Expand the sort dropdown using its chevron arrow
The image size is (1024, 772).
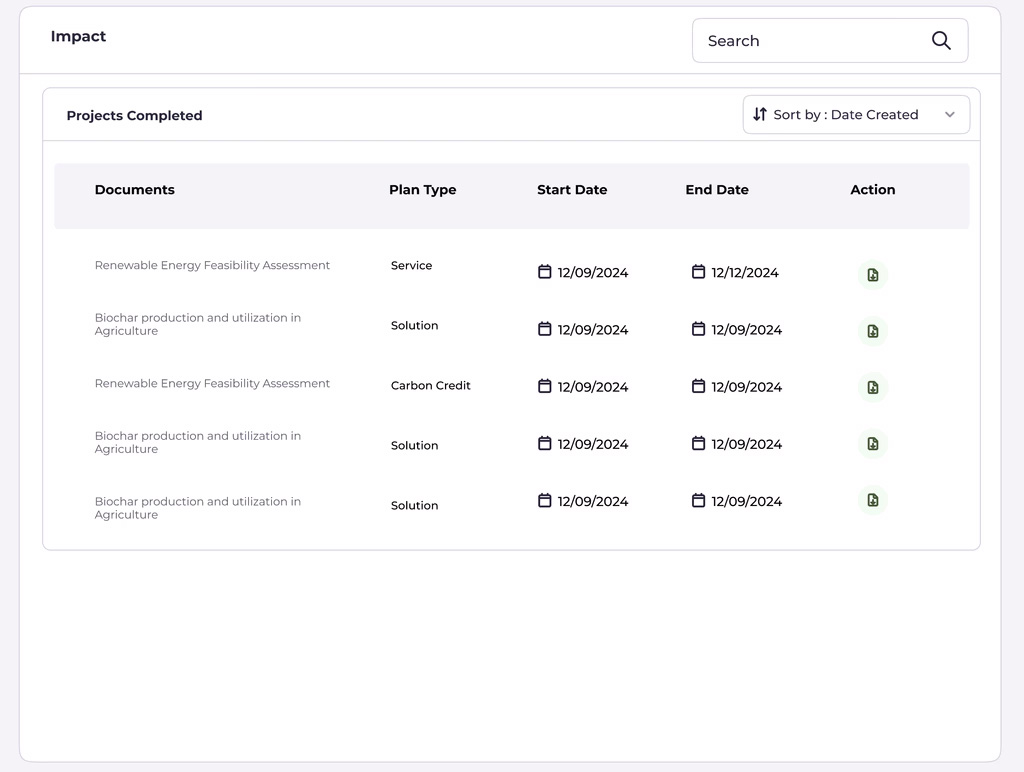[949, 115]
